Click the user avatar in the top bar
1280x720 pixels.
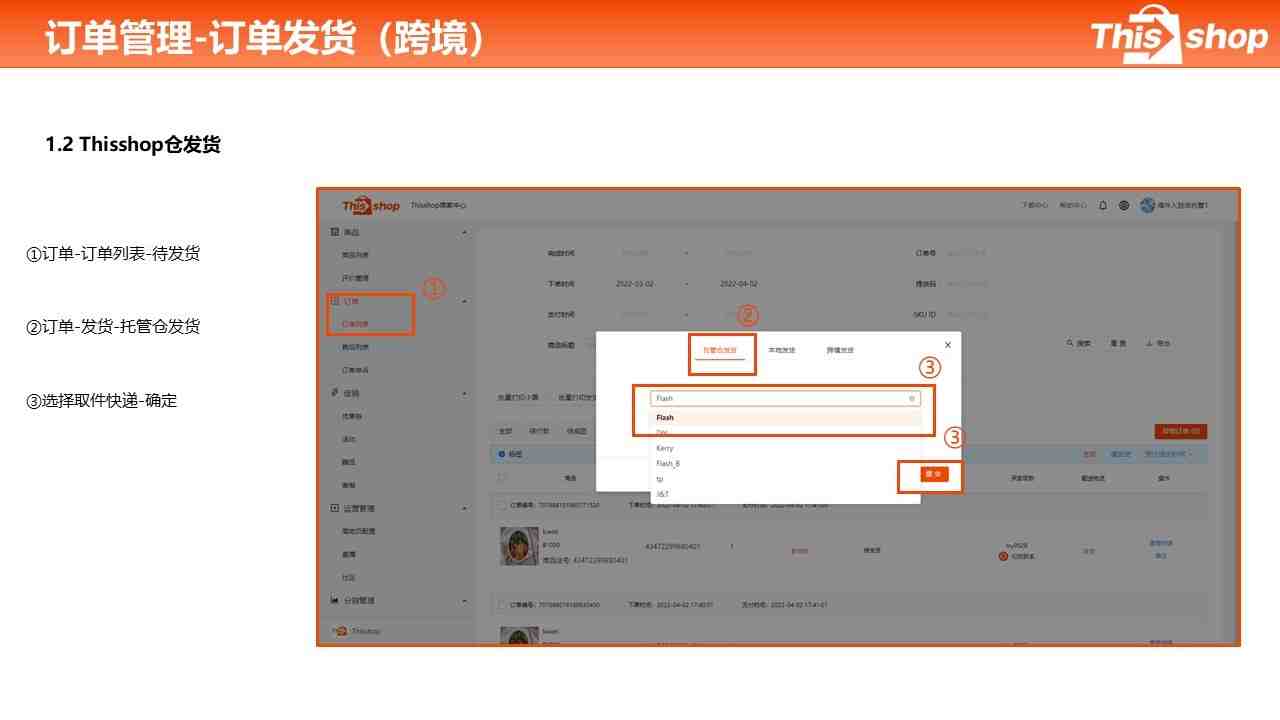click(x=1147, y=205)
